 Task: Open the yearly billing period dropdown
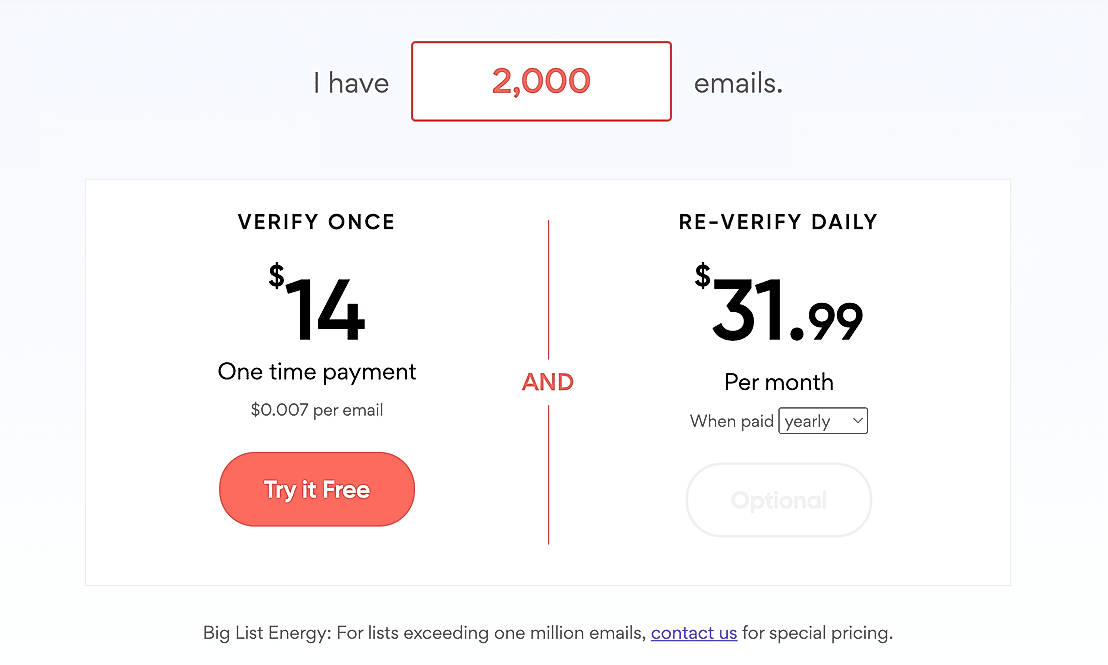(823, 421)
